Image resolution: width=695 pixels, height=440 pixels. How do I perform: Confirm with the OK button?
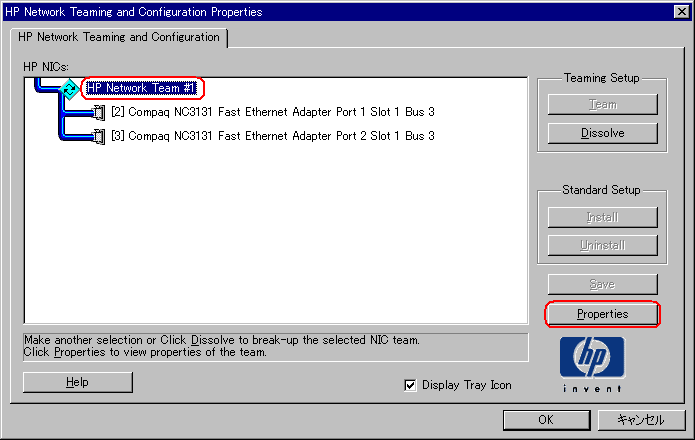pos(547,420)
